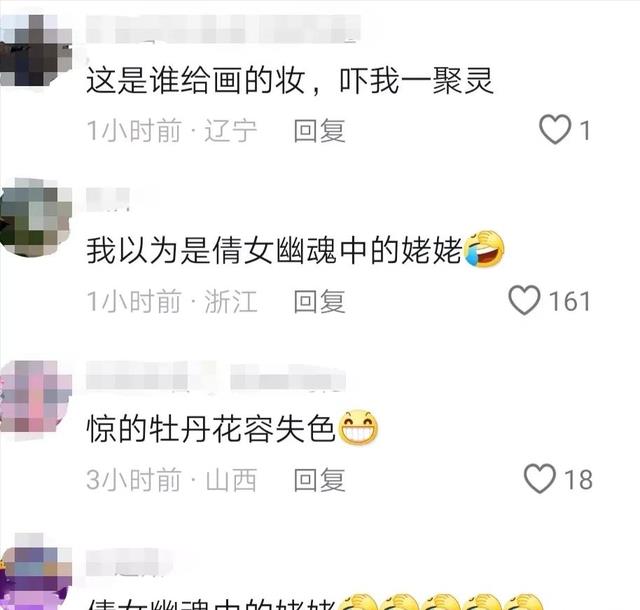Open the blurred username above 这是谁给画的妆
The image size is (640, 610).
224,29
